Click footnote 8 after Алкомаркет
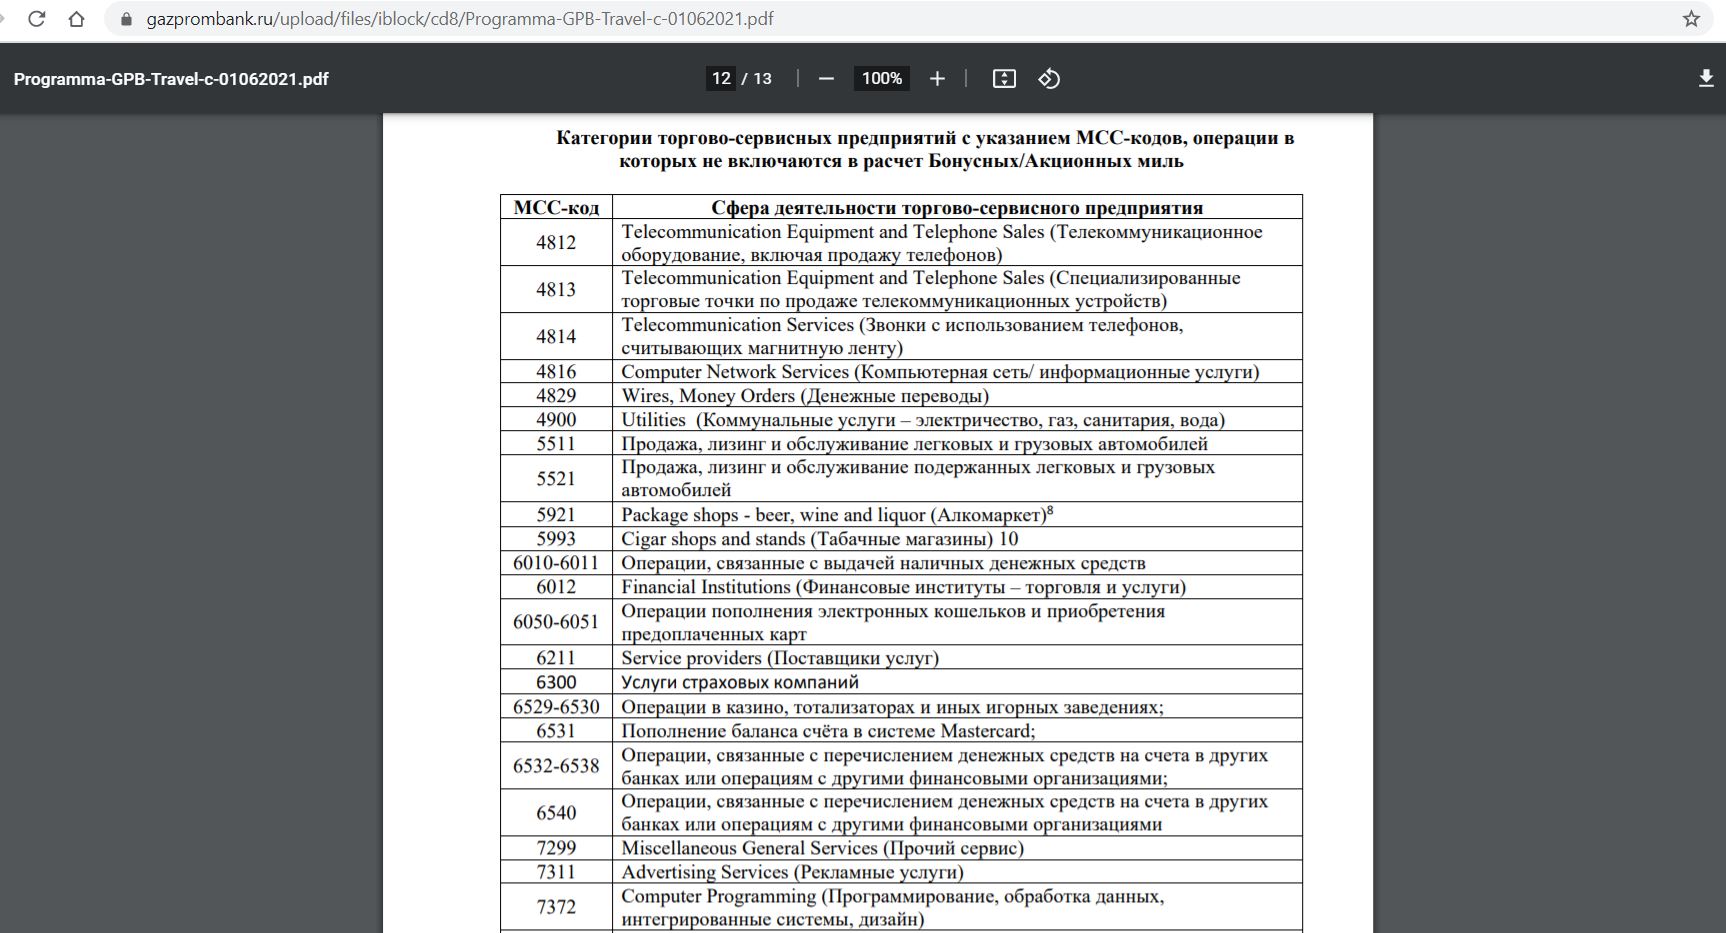This screenshot has width=1726, height=933. click(1050, 511)
